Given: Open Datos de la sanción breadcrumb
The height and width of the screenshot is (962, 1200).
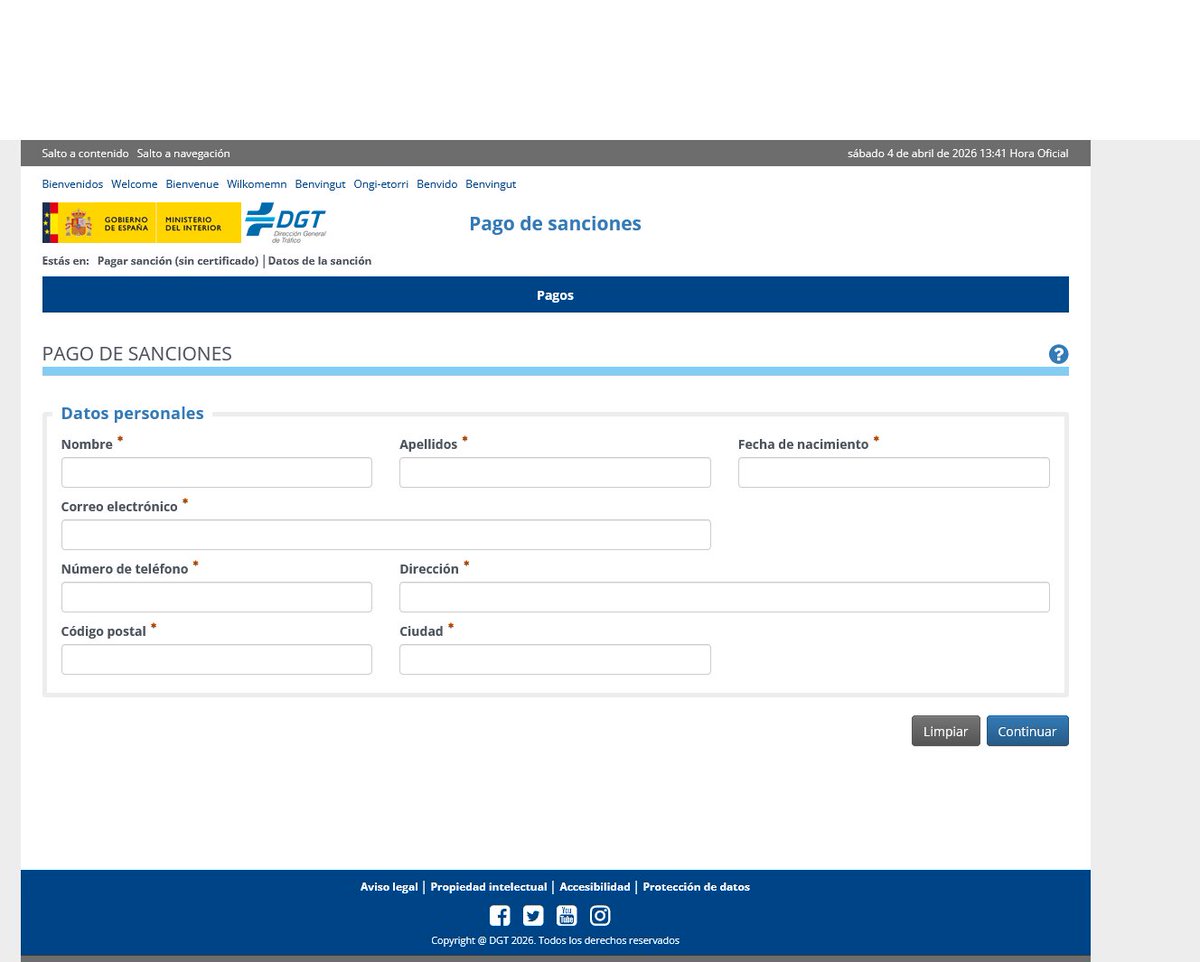Looking at the screenshot, I should (x=320, y=261).
